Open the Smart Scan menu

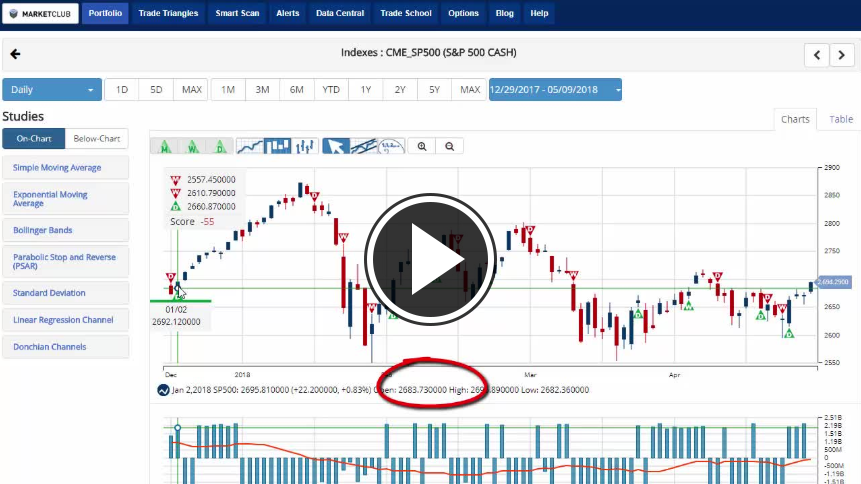tap(237, 13)
